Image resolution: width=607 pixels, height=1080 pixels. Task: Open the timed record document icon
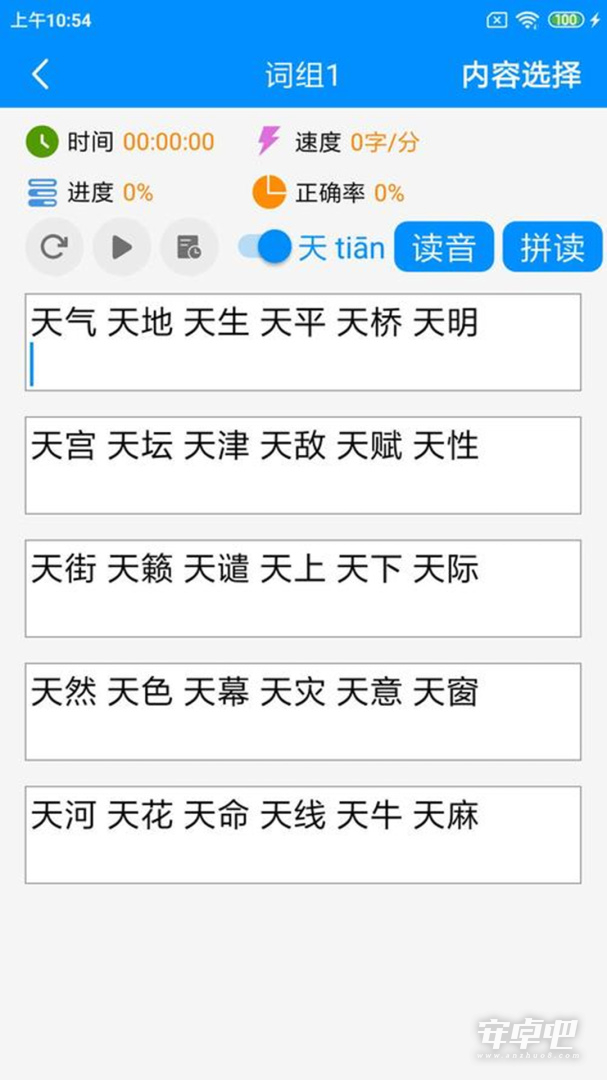(189, 247)
